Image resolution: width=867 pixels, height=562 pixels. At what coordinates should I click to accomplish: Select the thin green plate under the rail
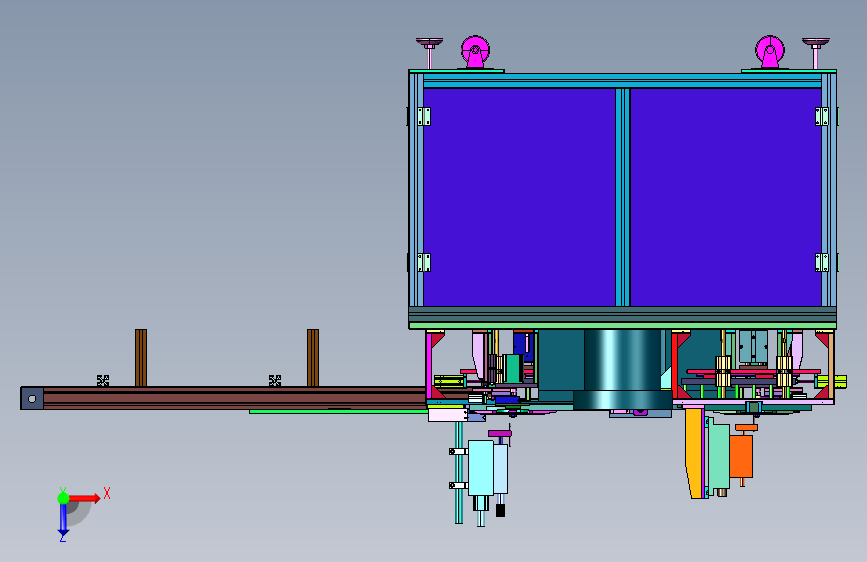coord(338,412)
